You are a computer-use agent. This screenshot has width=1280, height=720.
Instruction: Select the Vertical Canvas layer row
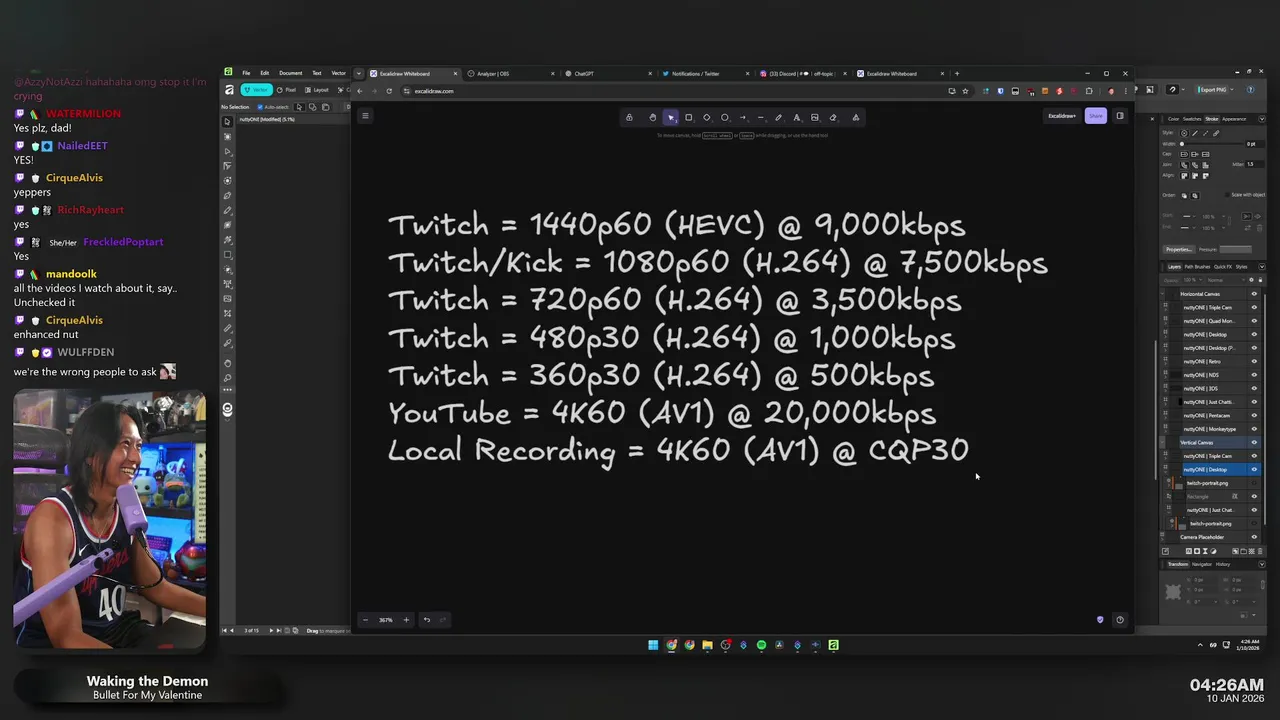tap(1211, 442)
